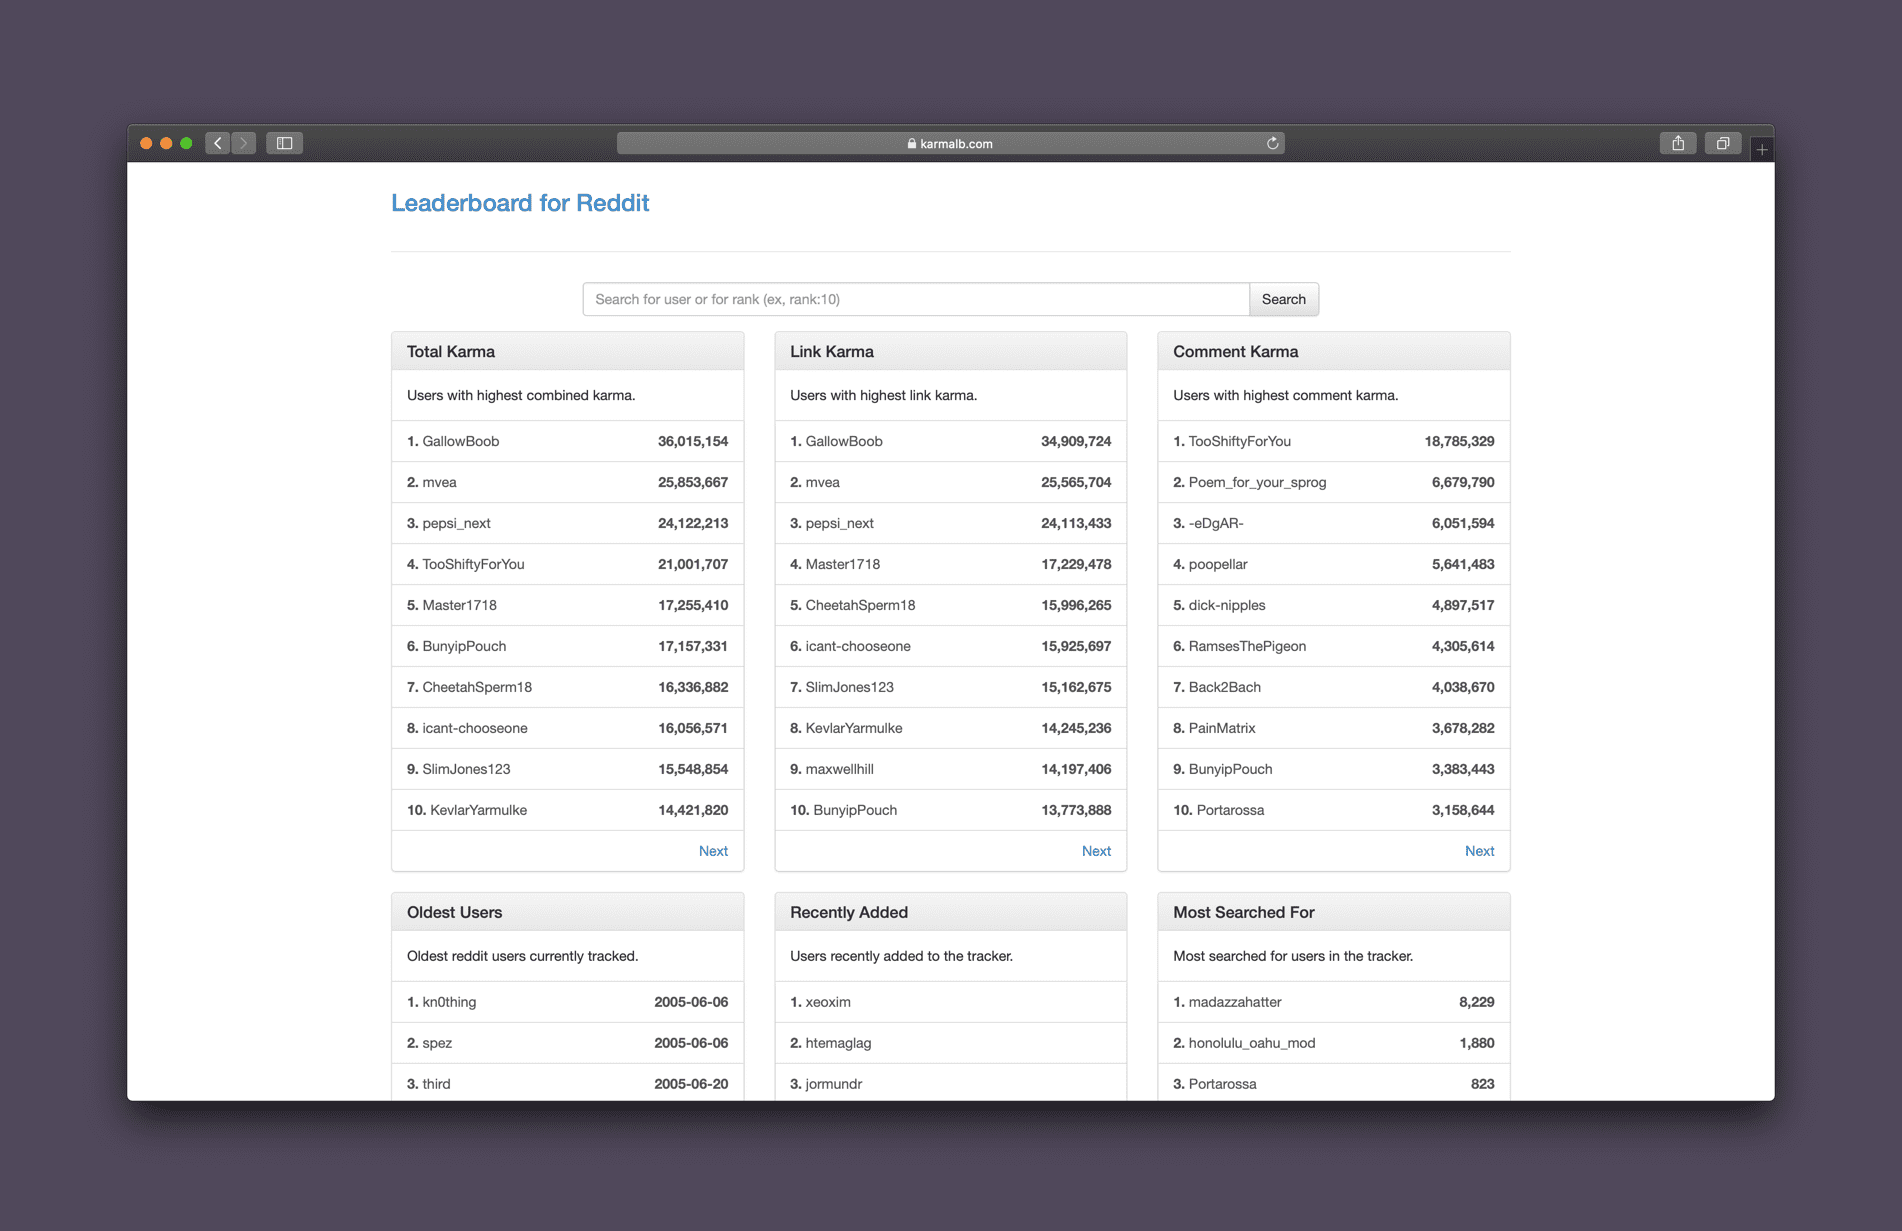Select Back2Bach in Comment Karma list

point(1225,687)
